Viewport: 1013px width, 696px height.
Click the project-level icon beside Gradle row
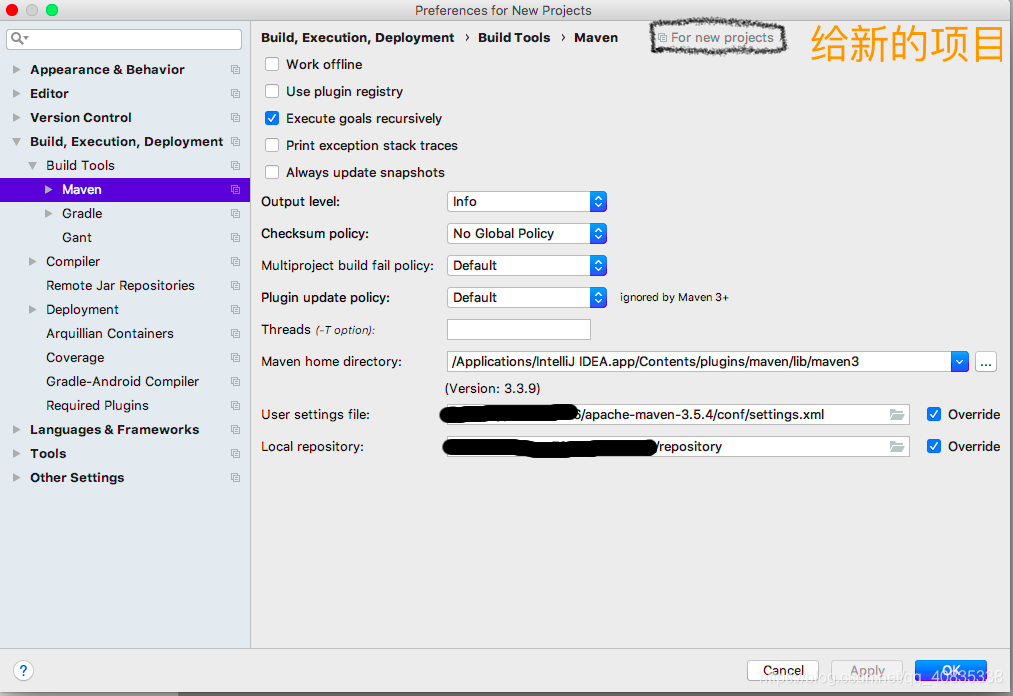pos(235,214)
